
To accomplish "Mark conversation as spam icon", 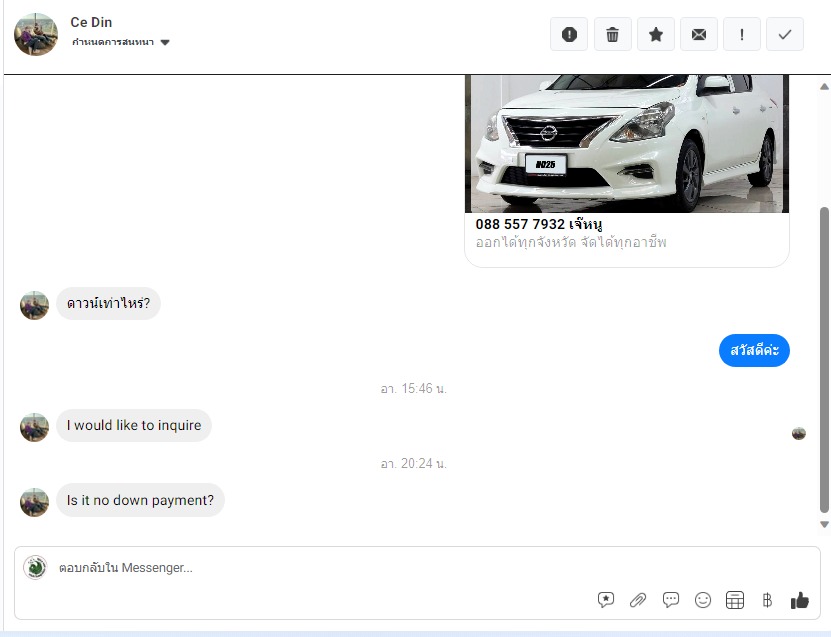I will pos(569,34).
